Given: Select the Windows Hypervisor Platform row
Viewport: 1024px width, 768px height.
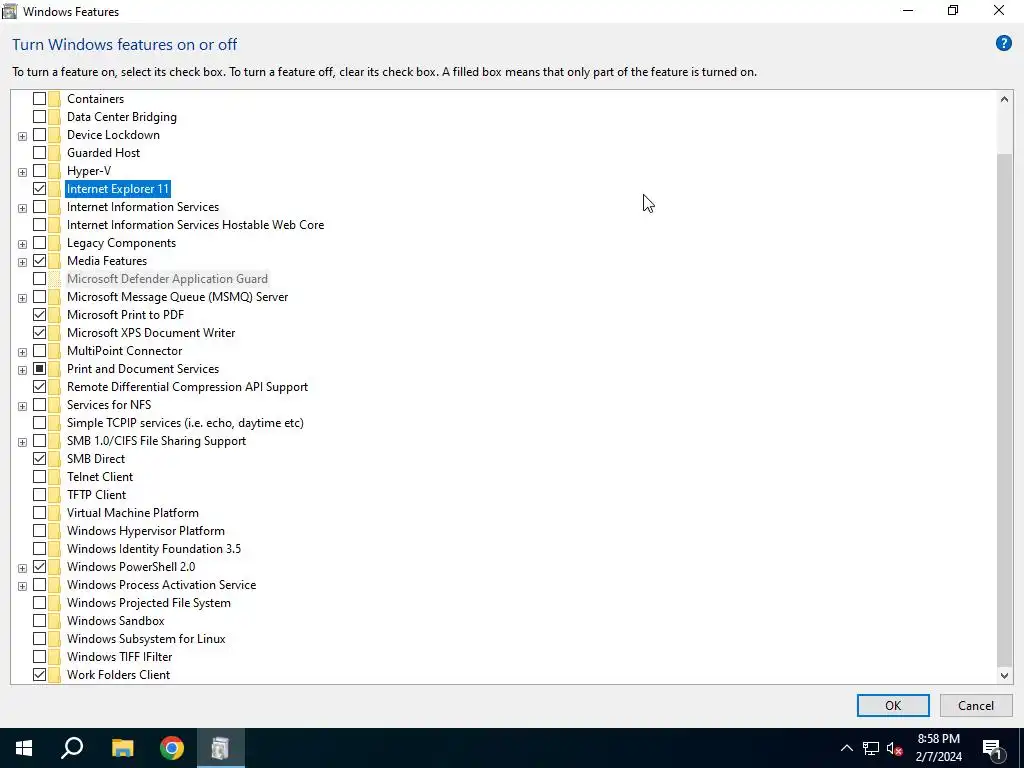Looking at the screenshot, I should coord(146,531).
